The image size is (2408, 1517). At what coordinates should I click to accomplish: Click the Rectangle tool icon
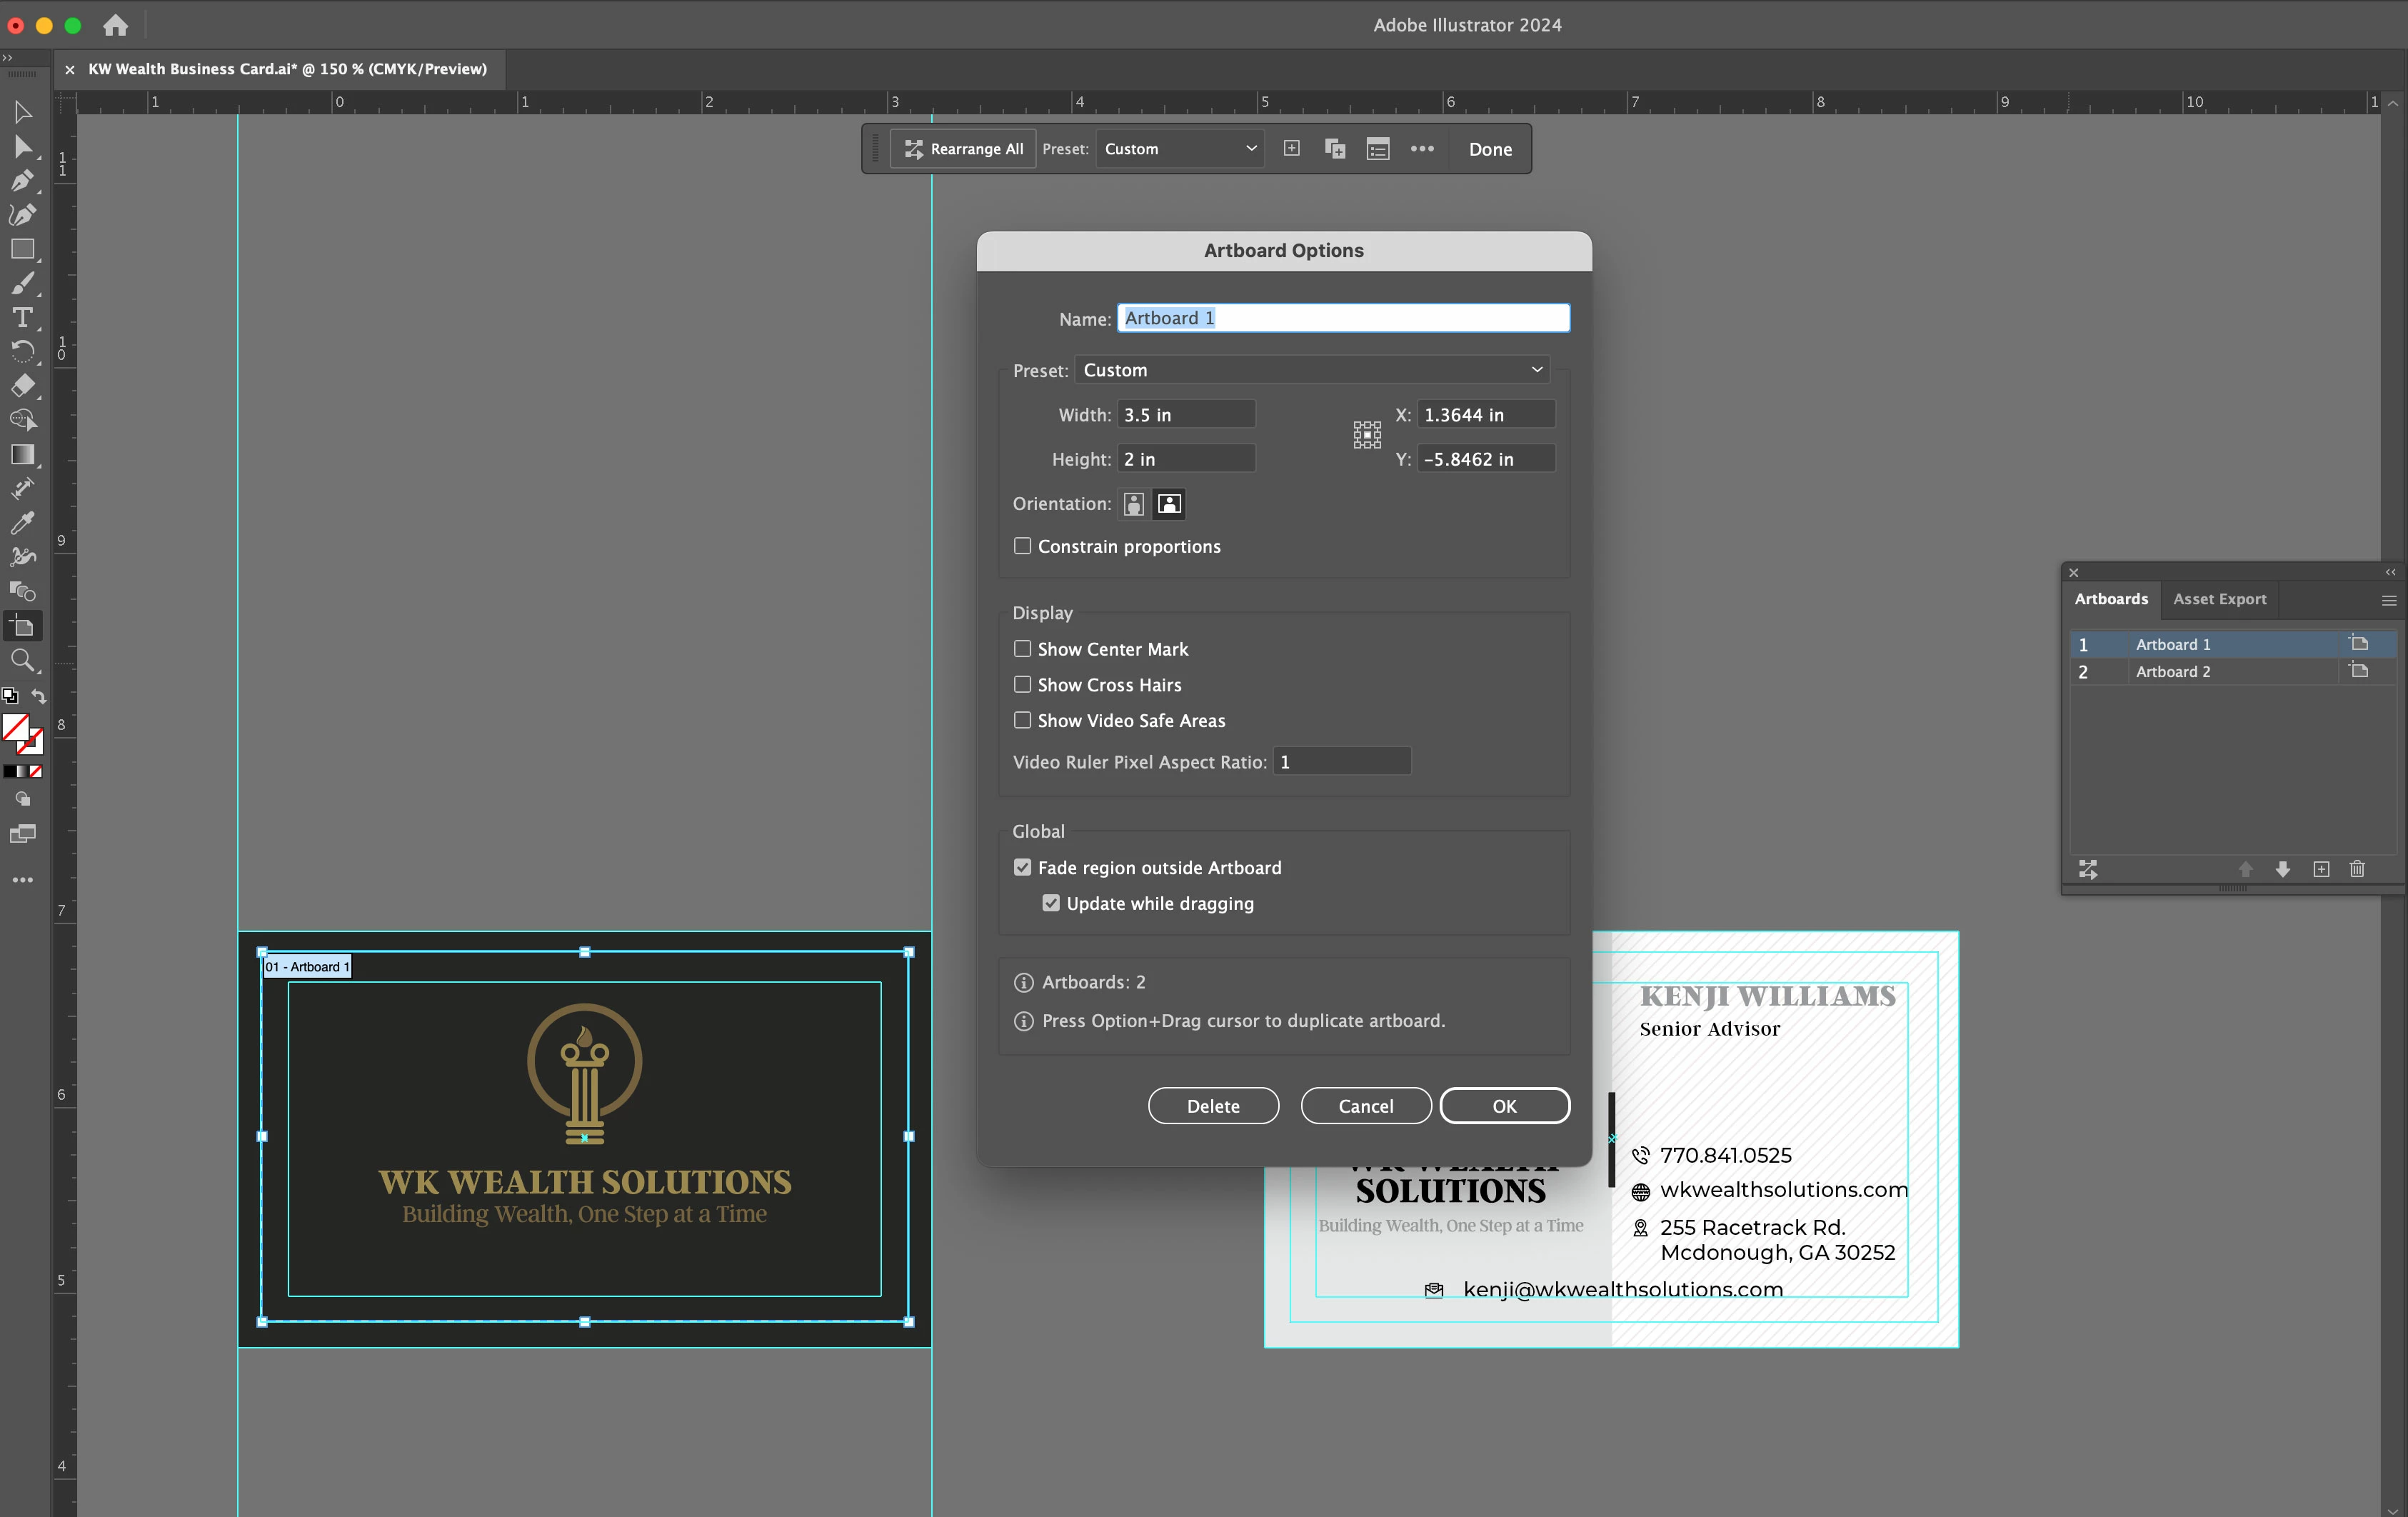pos(22,250)
